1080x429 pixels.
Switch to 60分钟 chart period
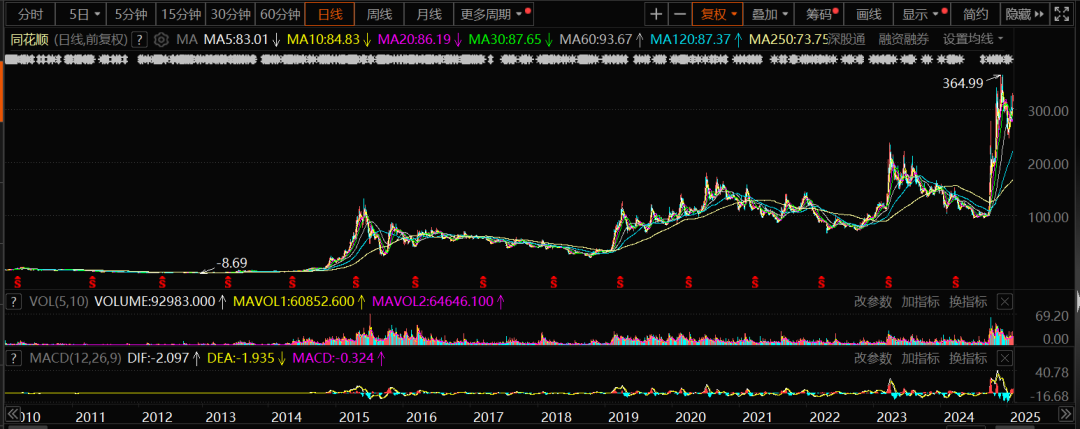coord(280,14)
